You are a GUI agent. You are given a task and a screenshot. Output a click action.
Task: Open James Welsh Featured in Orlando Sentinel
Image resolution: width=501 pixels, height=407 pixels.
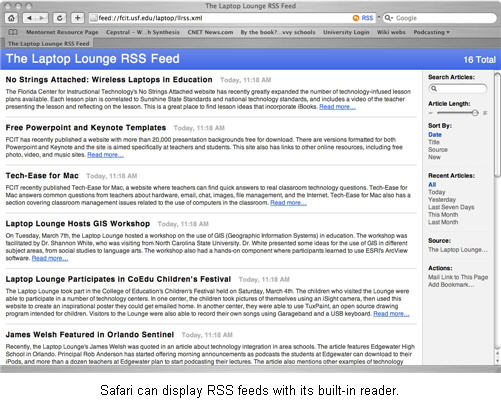90,335
